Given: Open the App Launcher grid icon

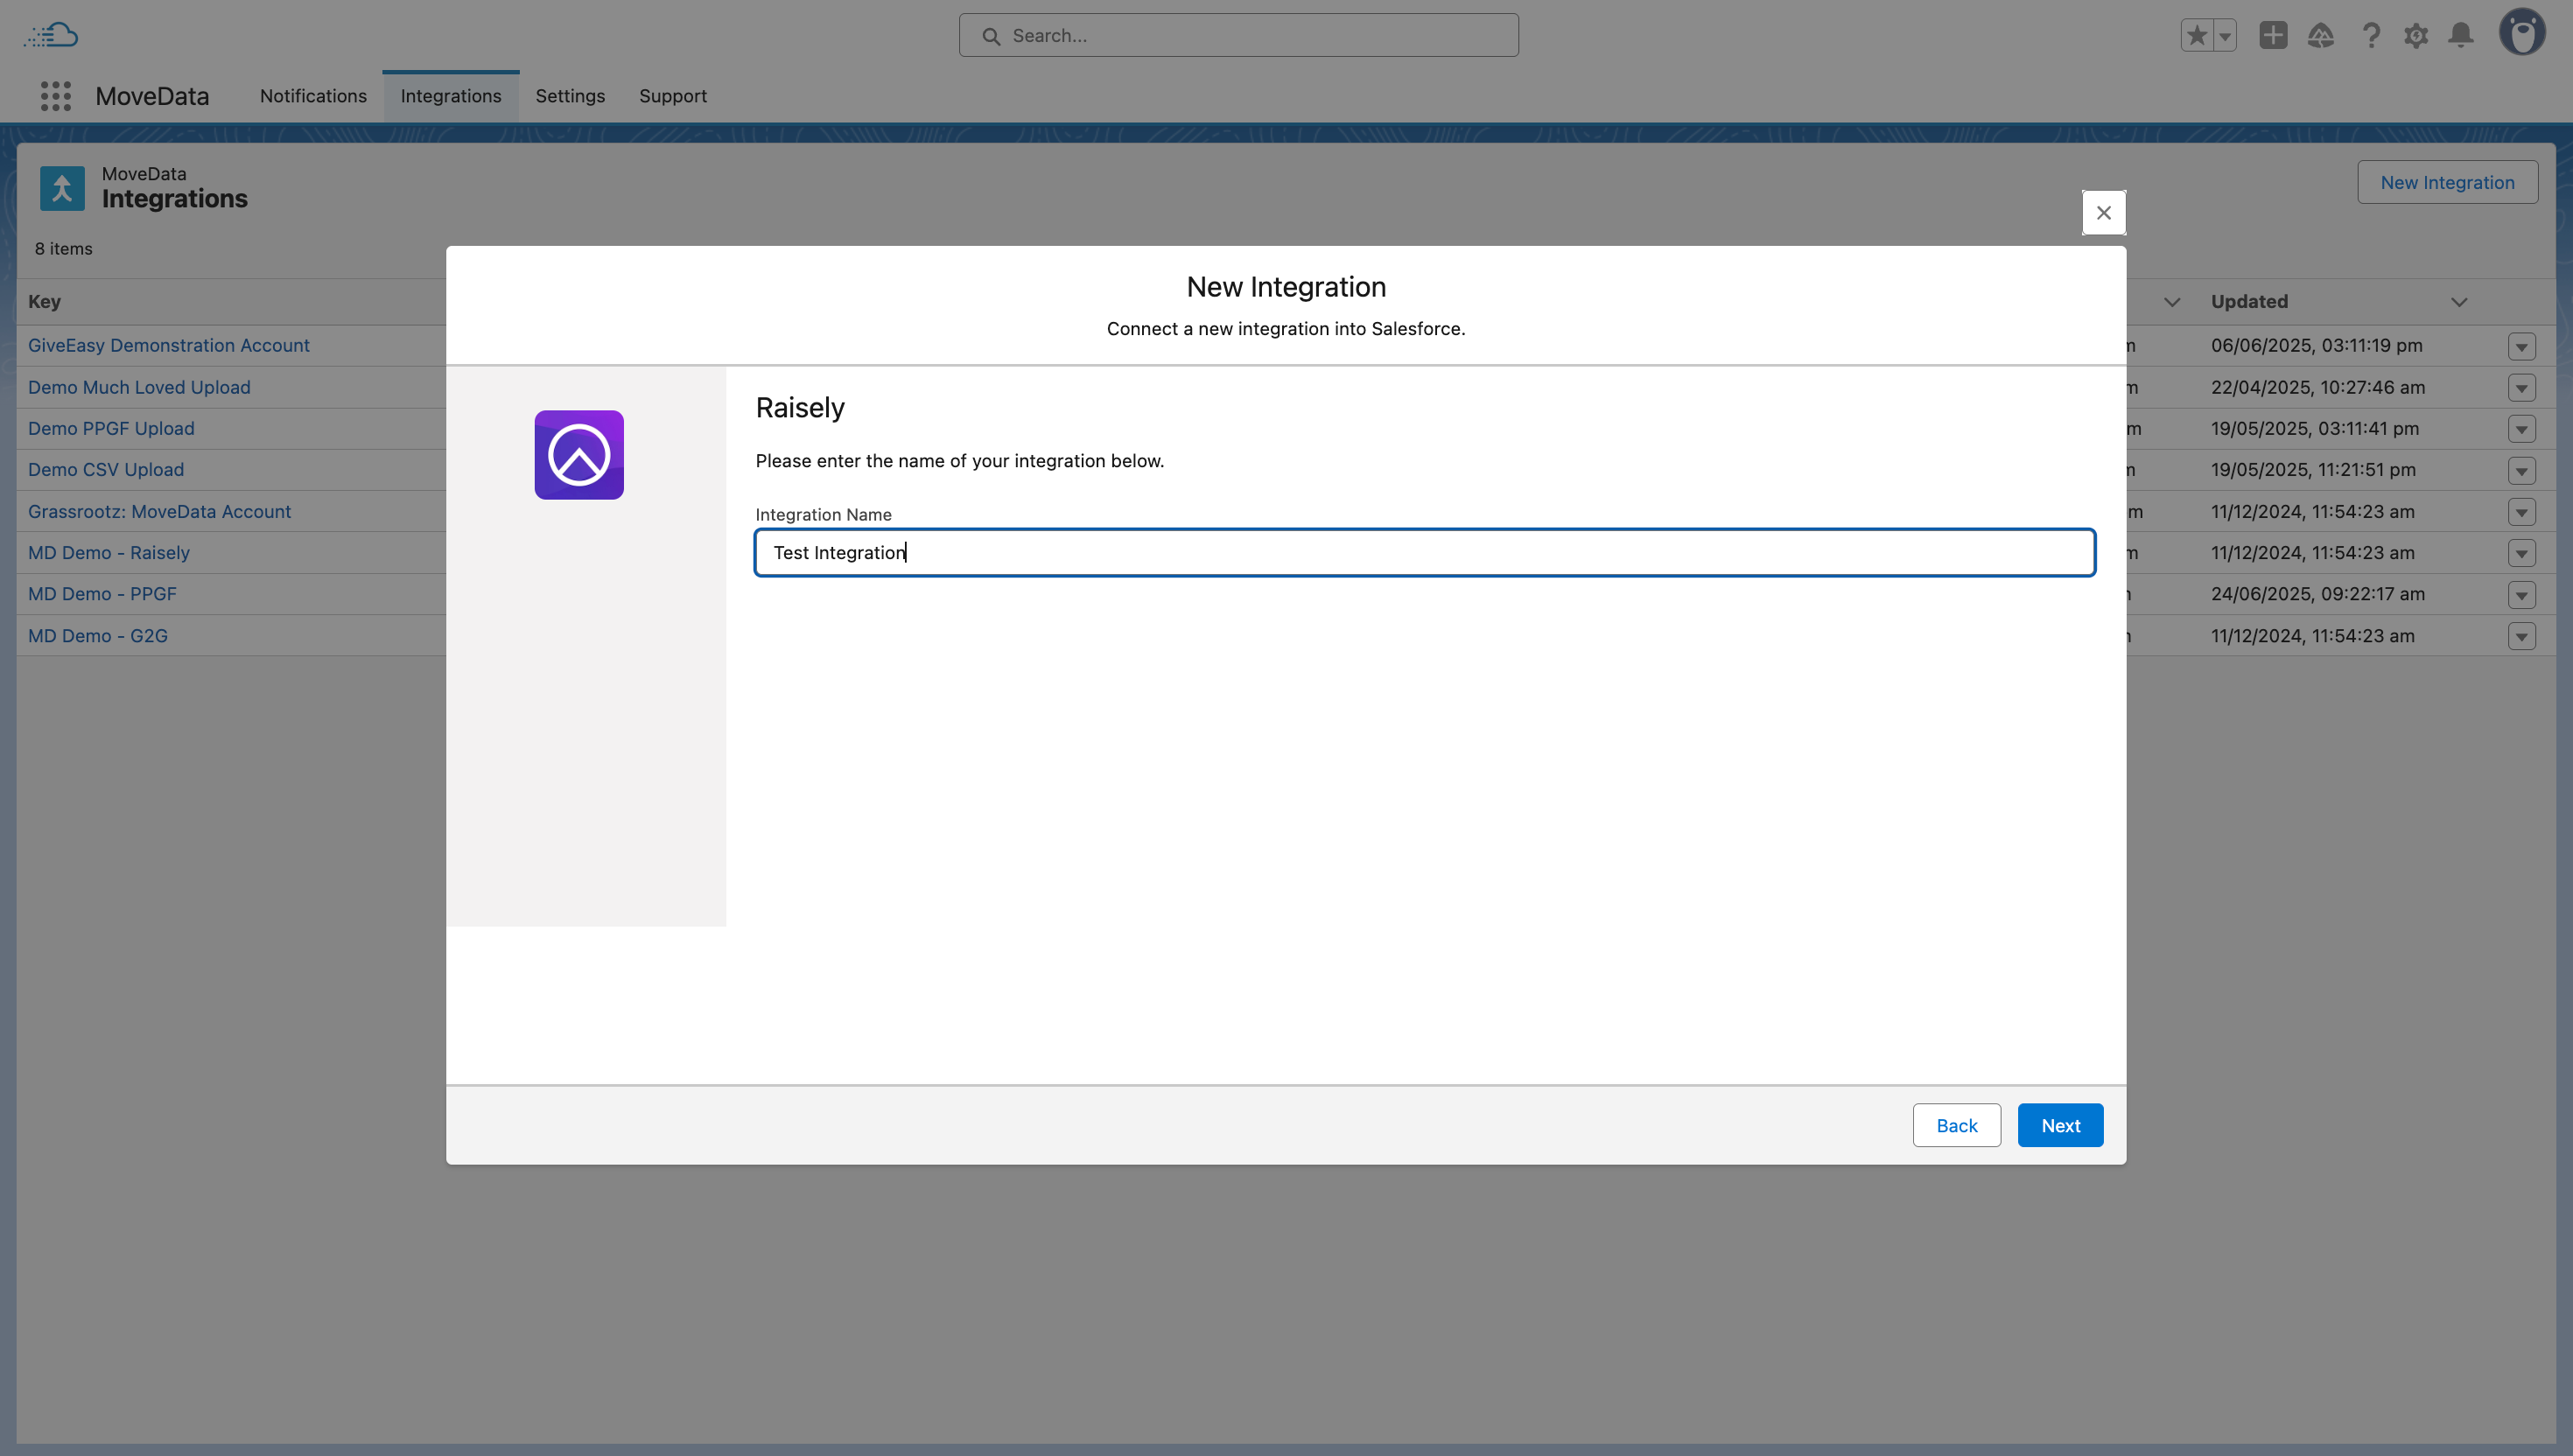Looking at the screenshot, I should click(56, 96).
